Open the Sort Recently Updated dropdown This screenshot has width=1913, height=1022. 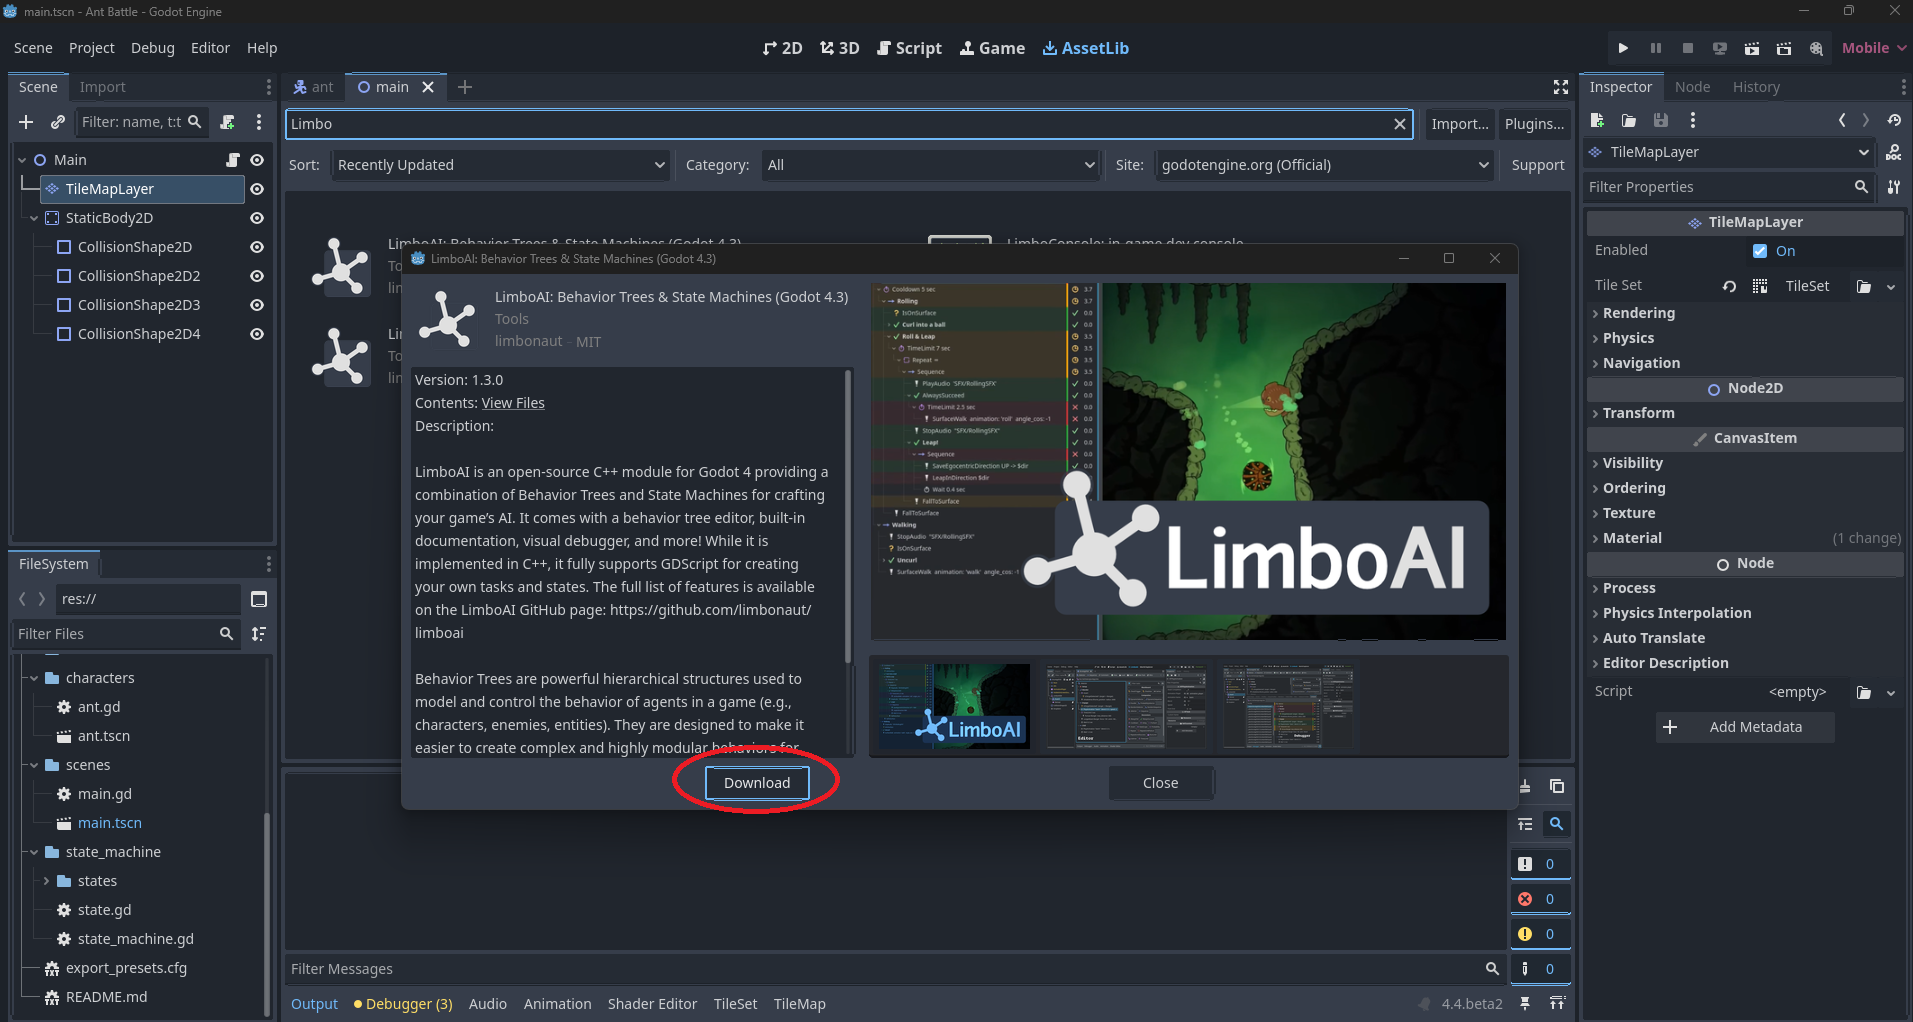point(501,165)
